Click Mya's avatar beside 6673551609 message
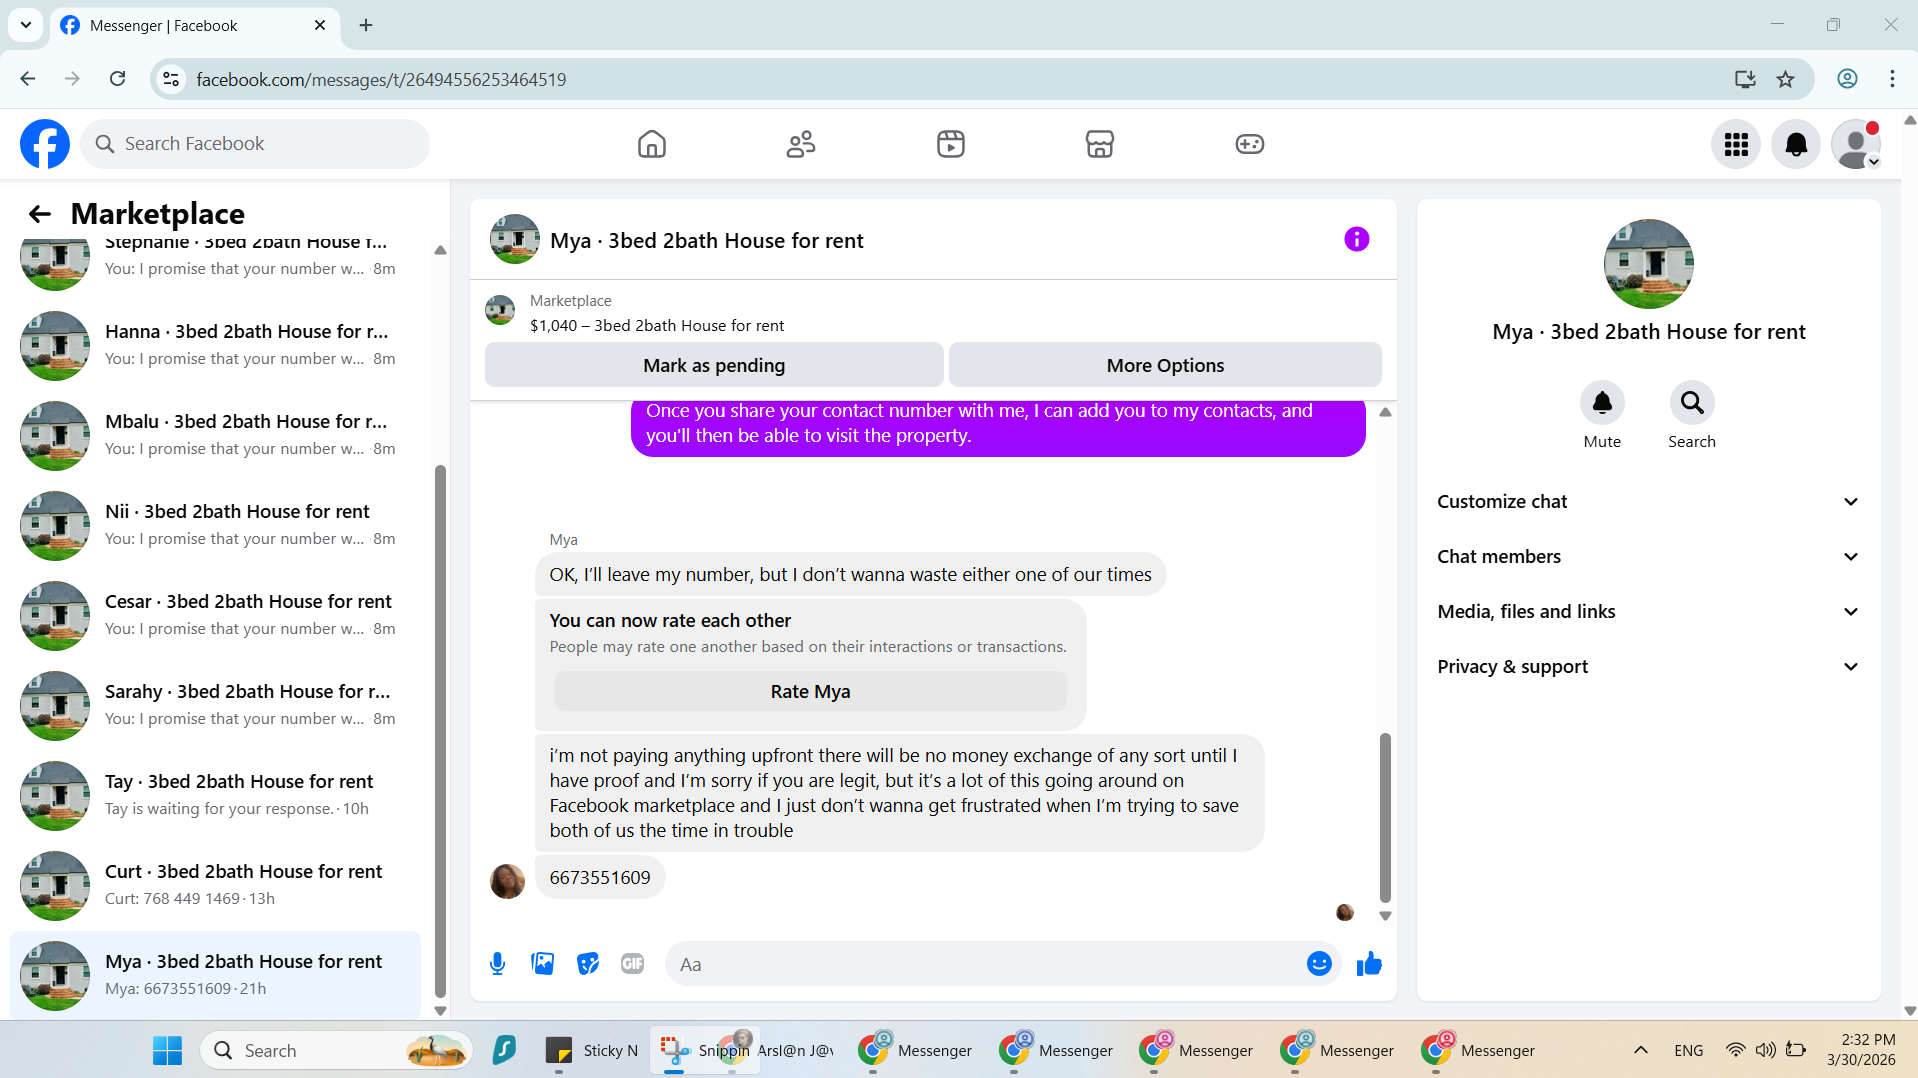Viewport: 1918px width, 1078px height. 507,881
